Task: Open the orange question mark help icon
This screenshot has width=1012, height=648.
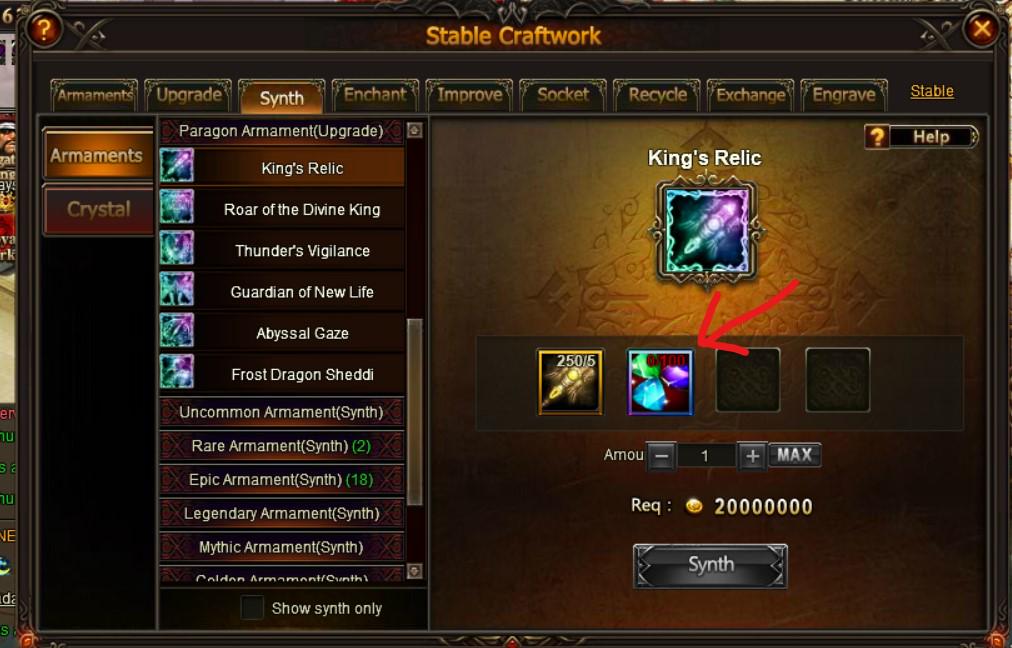Action: pyautogui.click(x=43, y=29)
